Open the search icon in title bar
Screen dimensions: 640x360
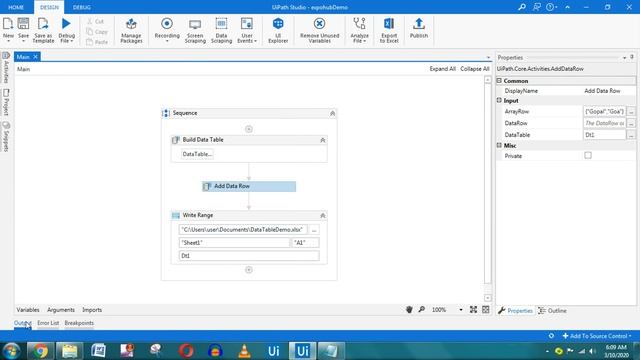[x=522, y=7]
